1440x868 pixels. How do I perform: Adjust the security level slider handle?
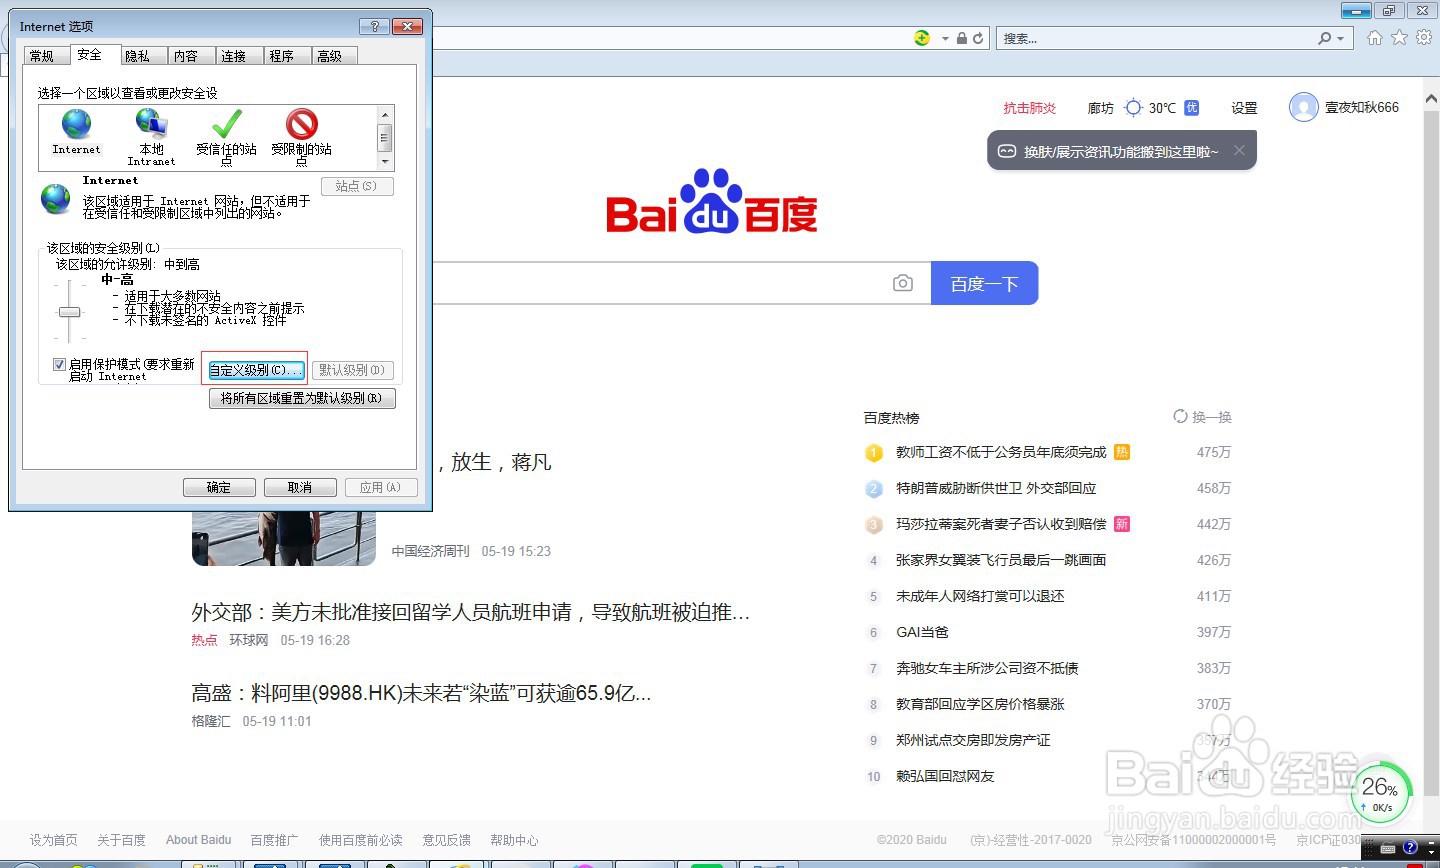[x=69, y=312]
